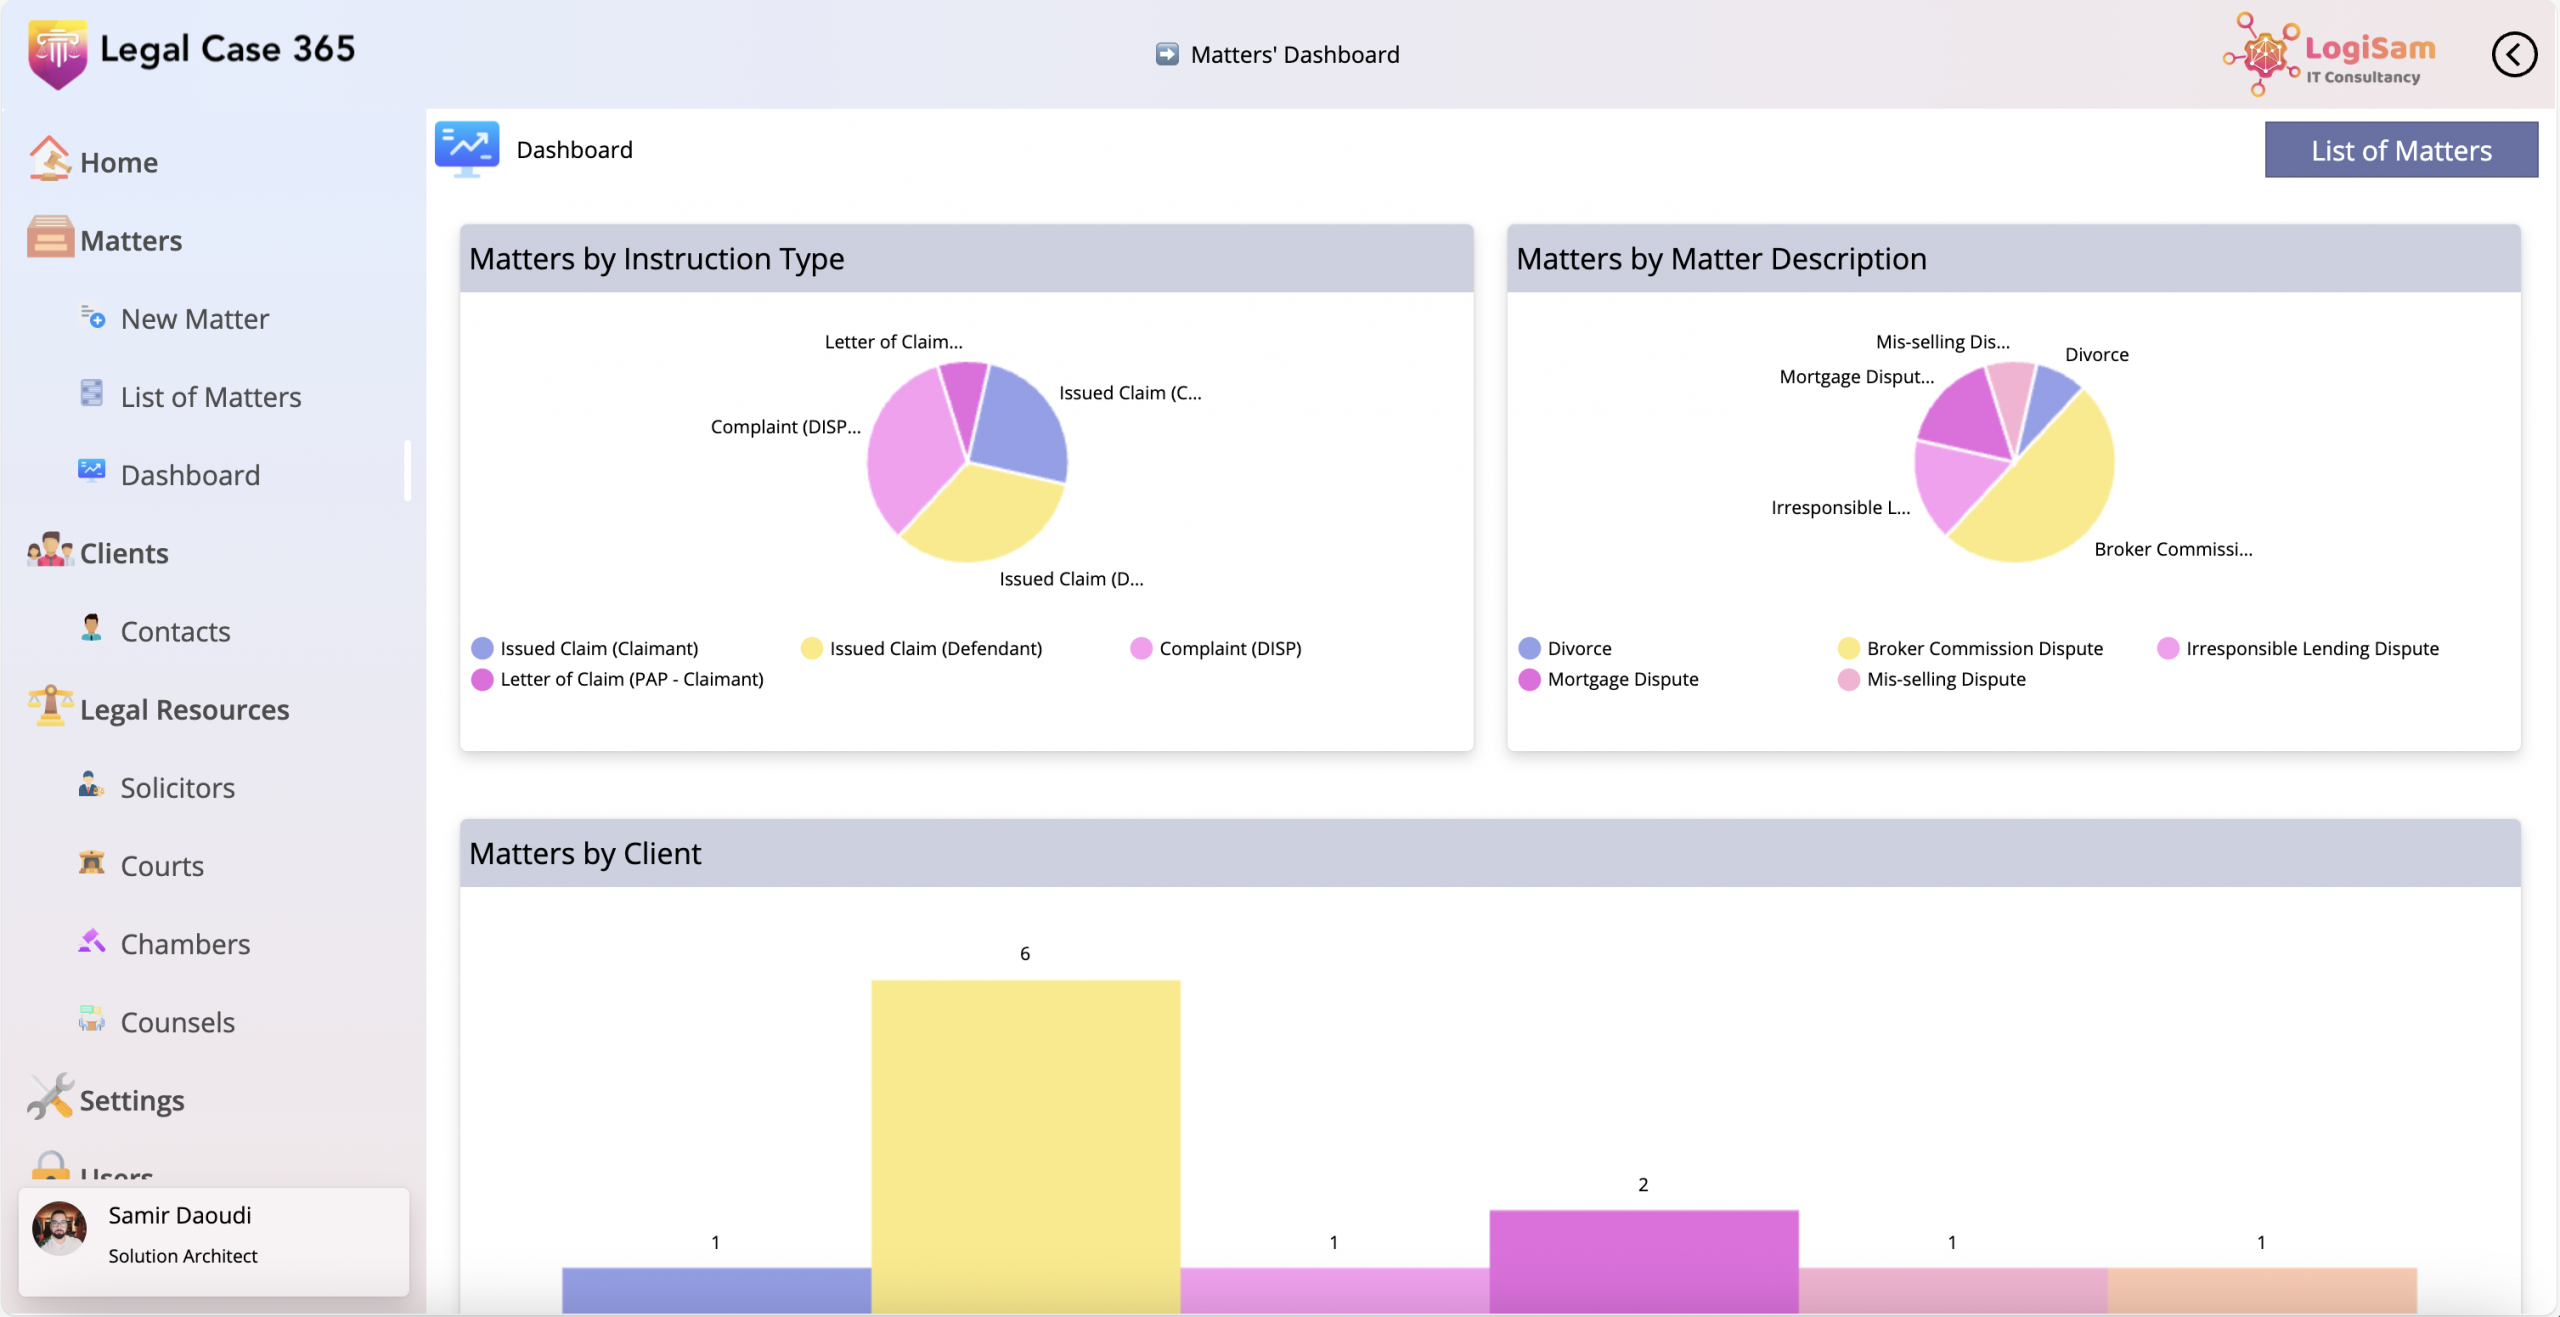Click the Chambers gavel icon
The width and height of the screenshot is (2560, 1317).
(x=92, y=942)
